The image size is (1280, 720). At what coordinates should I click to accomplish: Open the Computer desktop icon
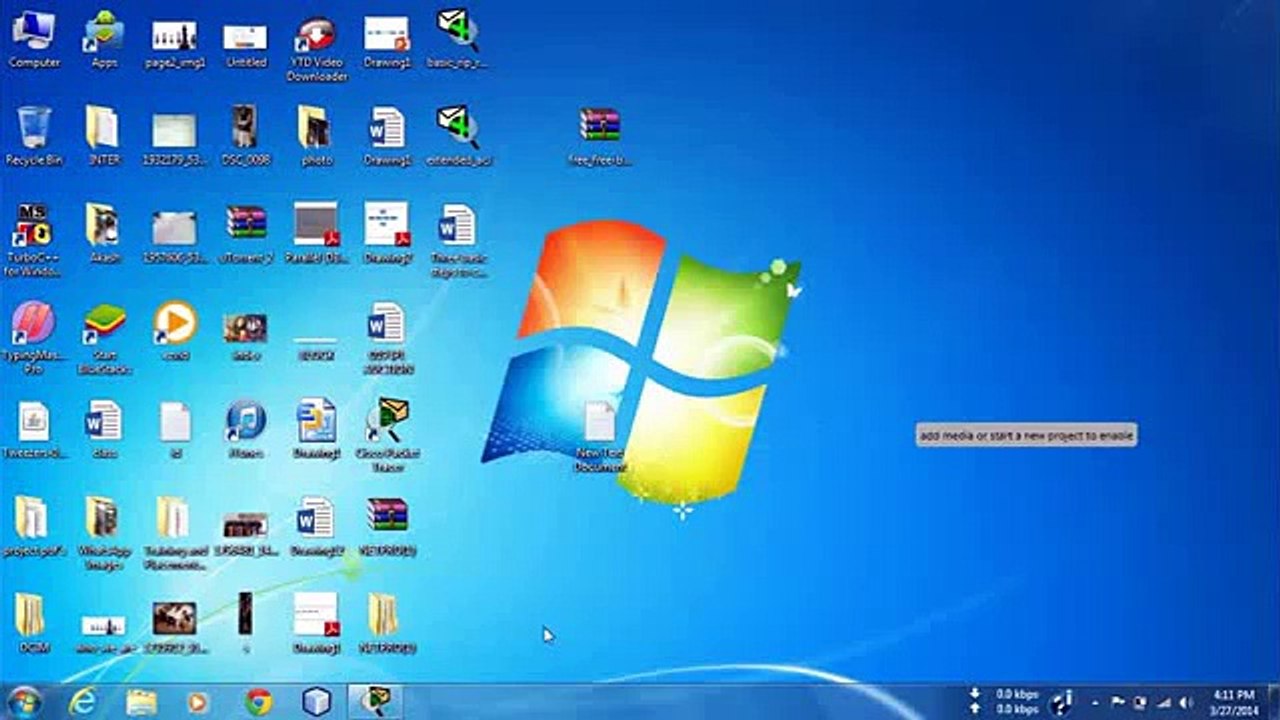pyautogui.click(x=34, y=40)
